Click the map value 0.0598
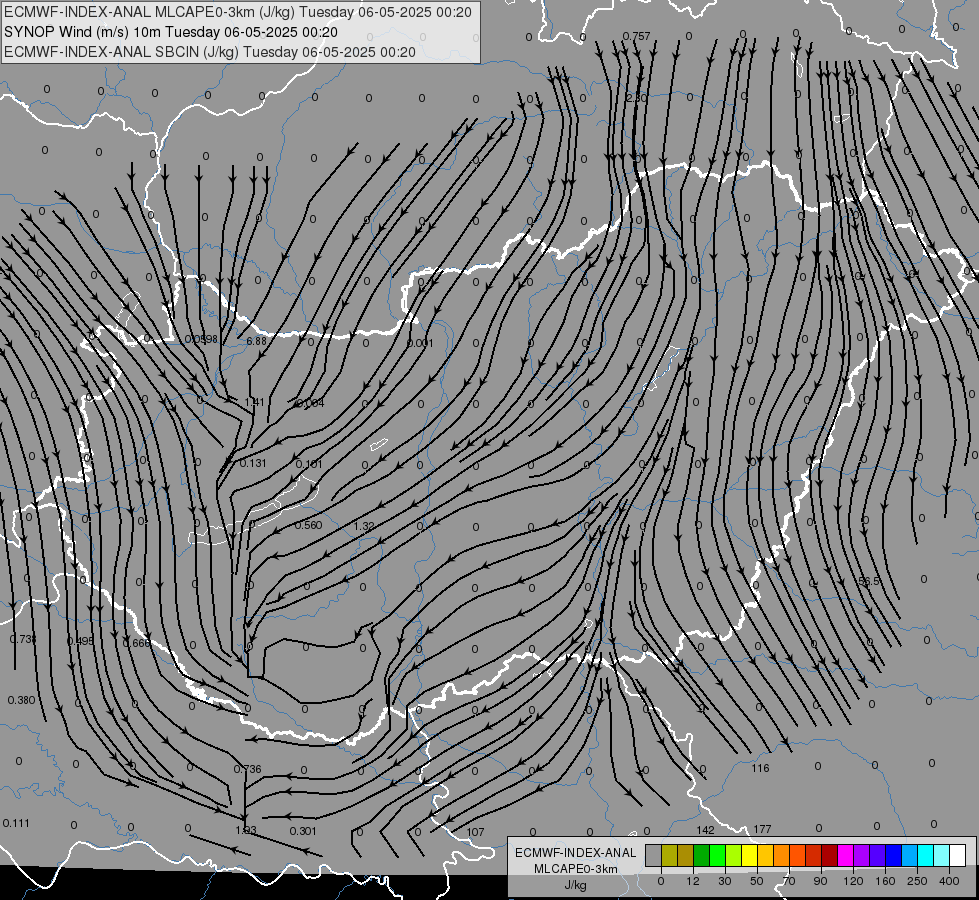979x900 pixels. (201, 339)
